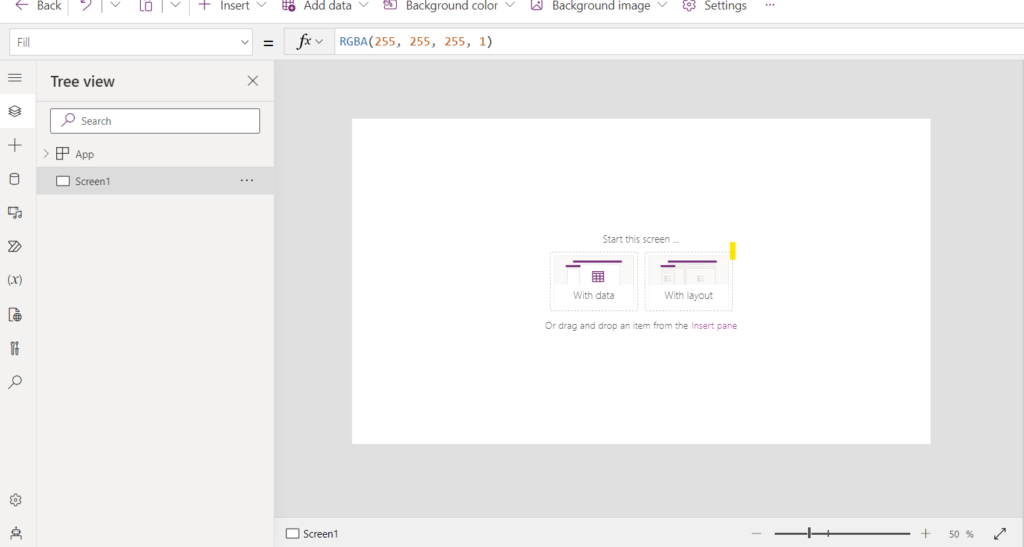Screen dimensions: 1024x547
Task: Open the Undo history dropdown arrow
Action: pos(115,6)
